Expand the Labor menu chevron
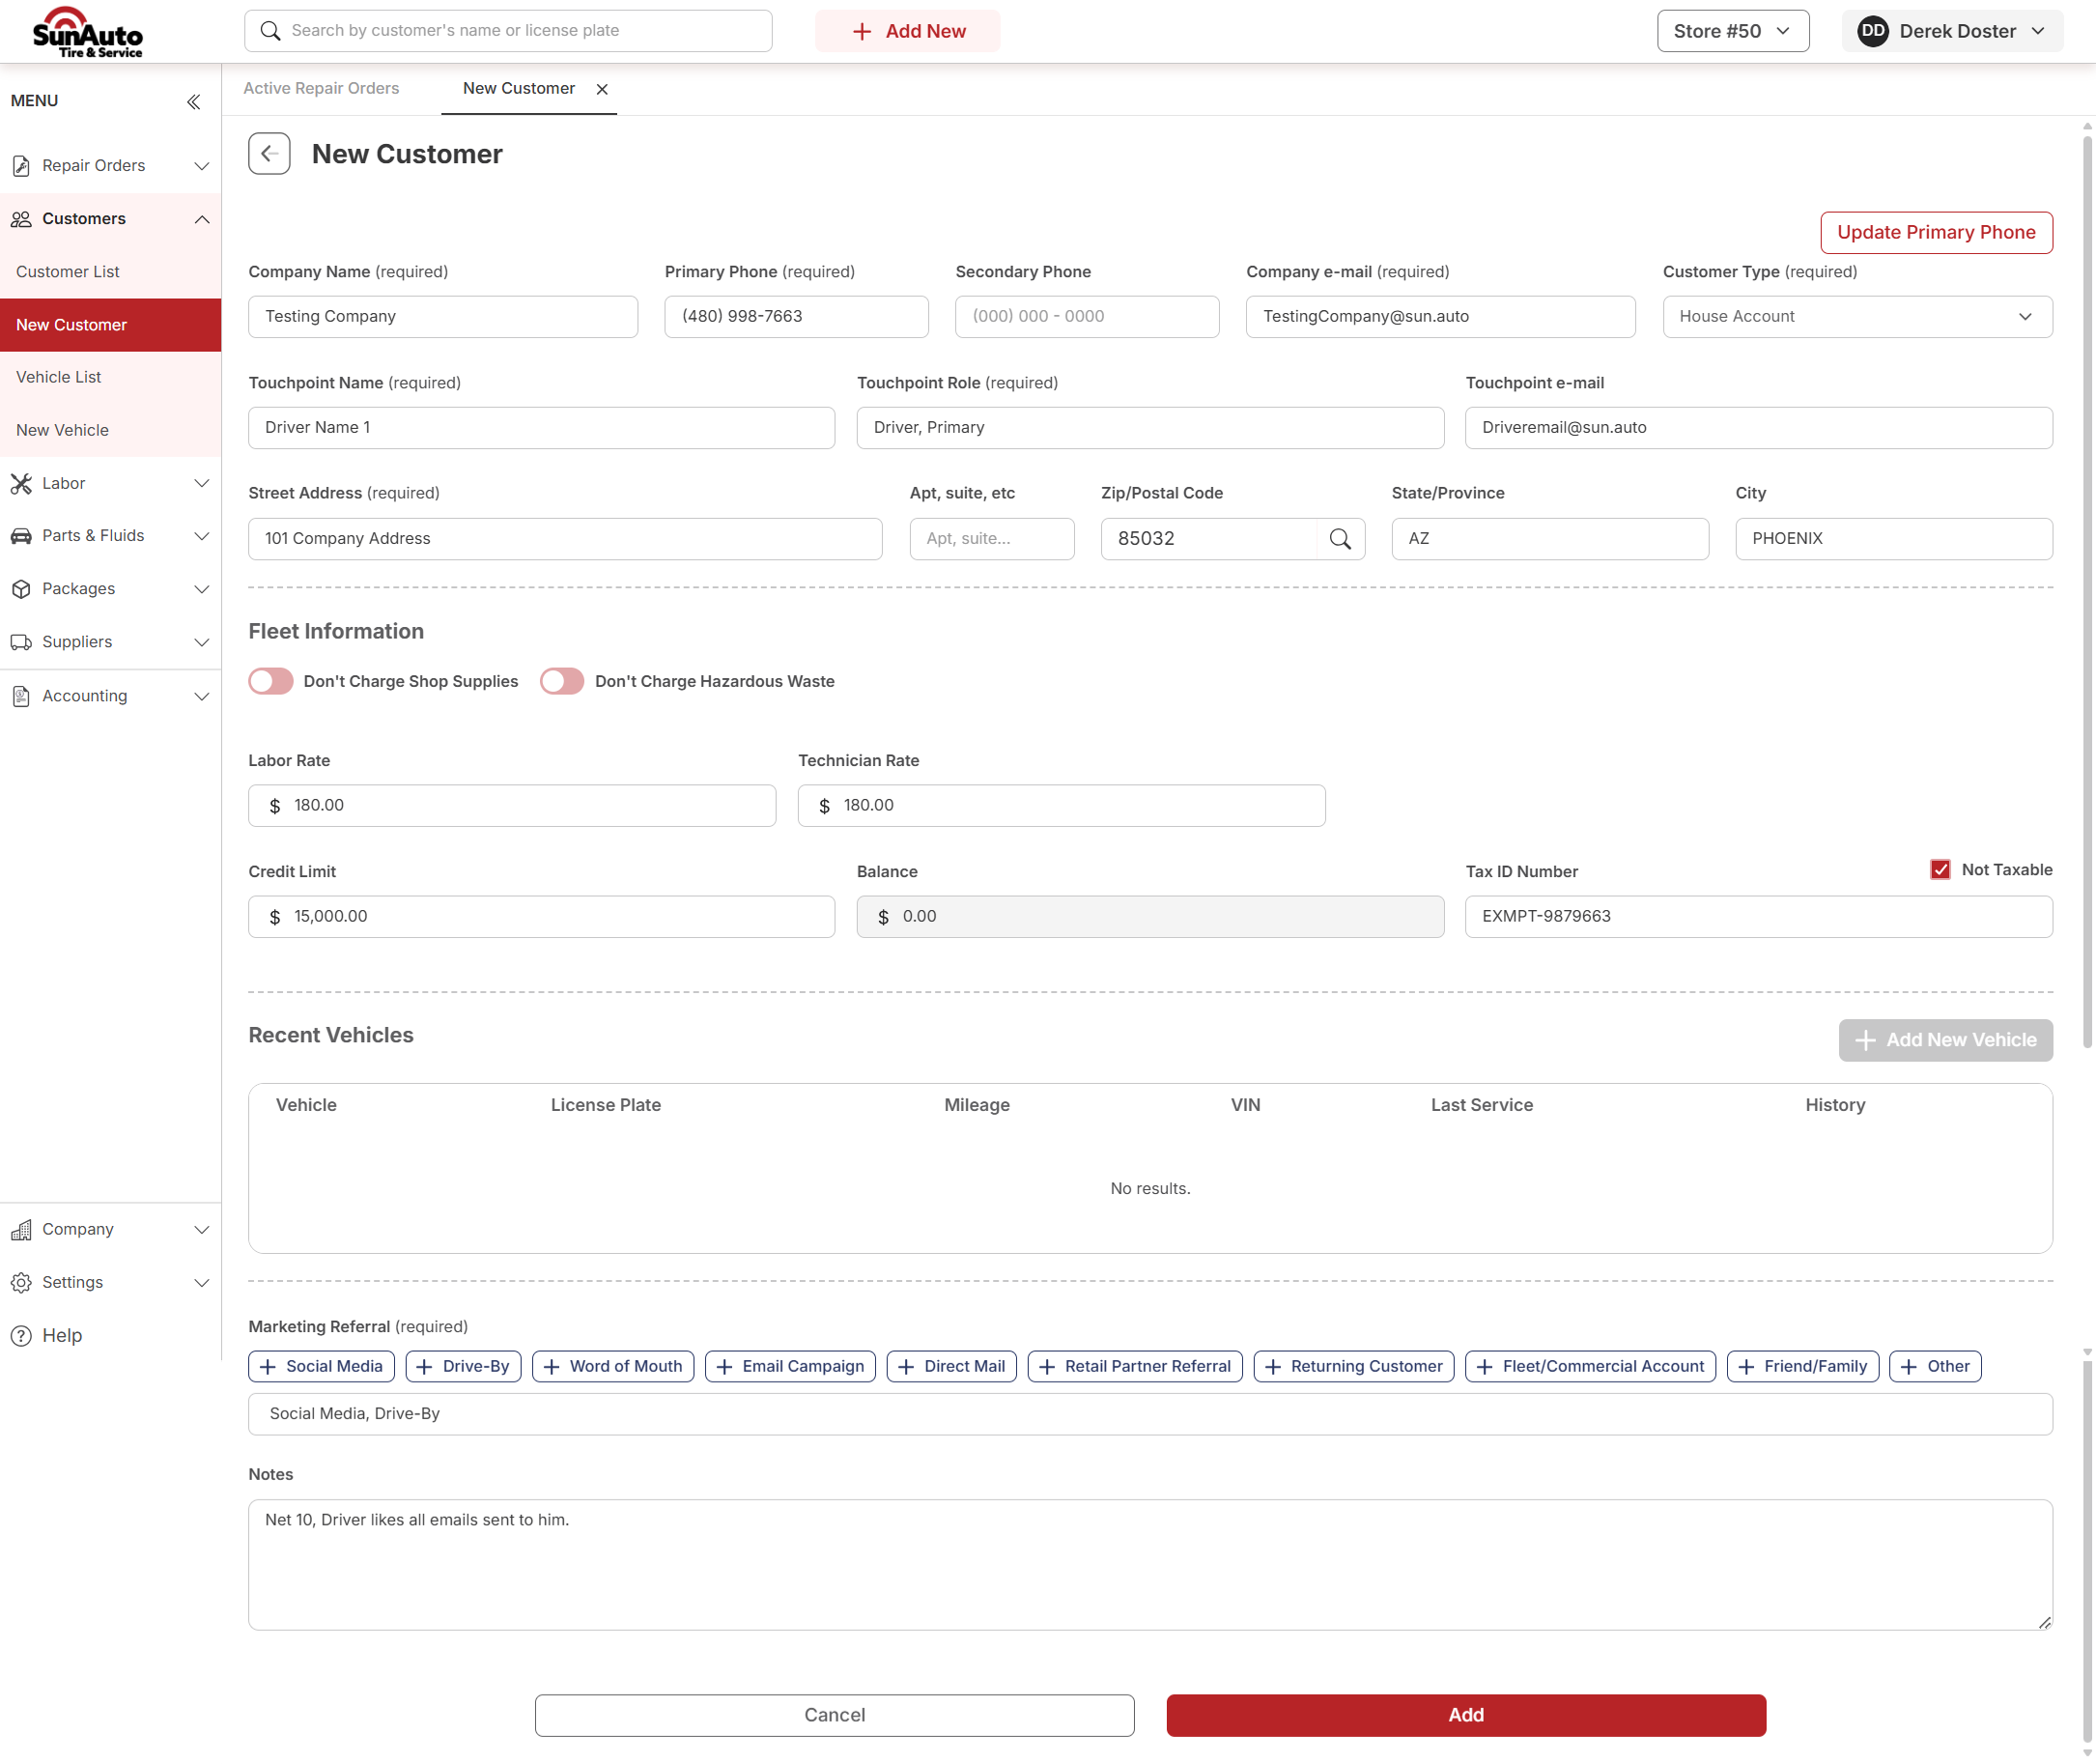2096x1764 pixels. [201, 484]
